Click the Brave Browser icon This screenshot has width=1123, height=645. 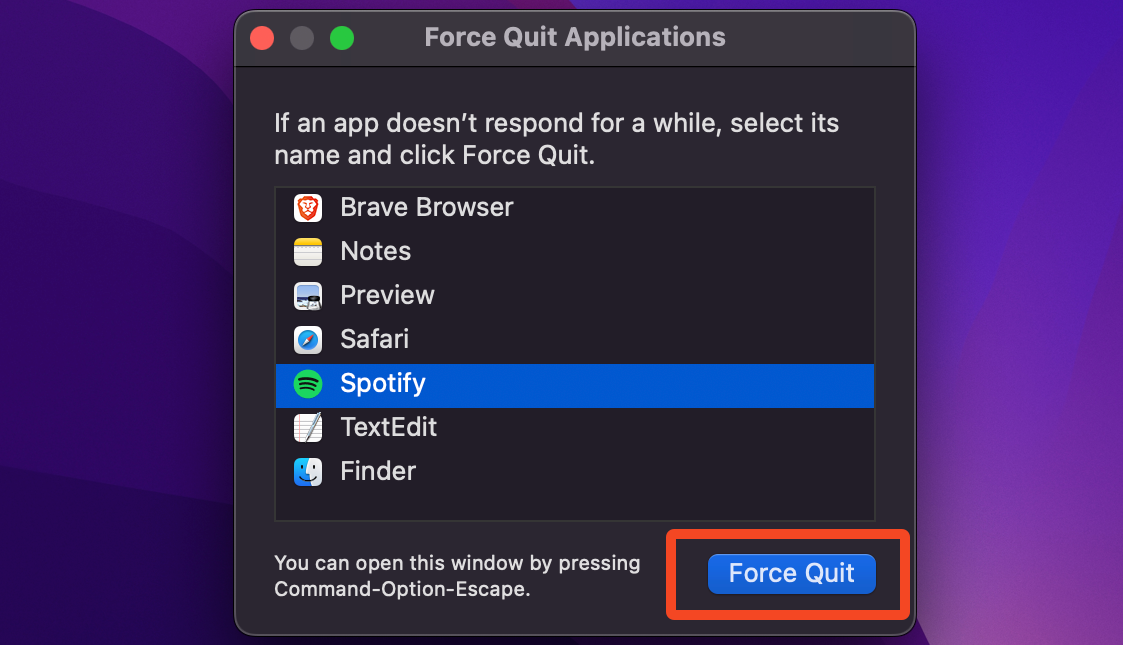tap(307, 208)
